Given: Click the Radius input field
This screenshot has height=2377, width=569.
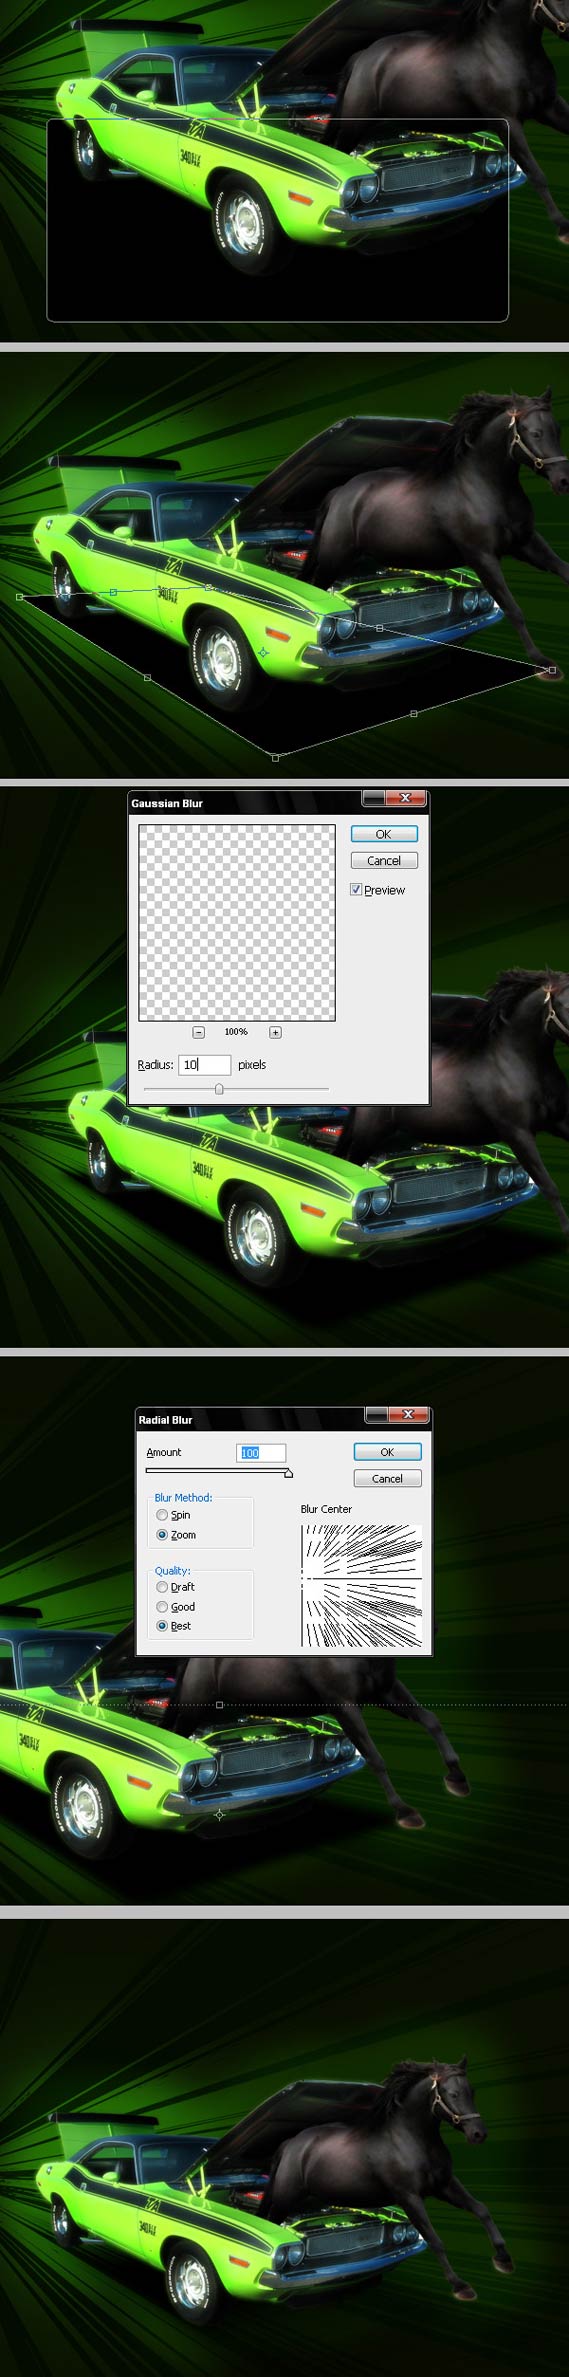Looking at the screenshot, I should click(205, 1065).
